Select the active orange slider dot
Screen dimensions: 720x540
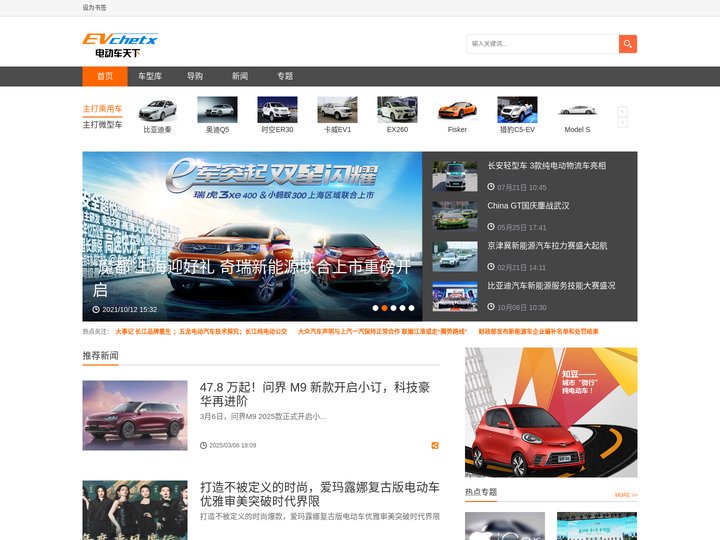[x=384, y=308]
